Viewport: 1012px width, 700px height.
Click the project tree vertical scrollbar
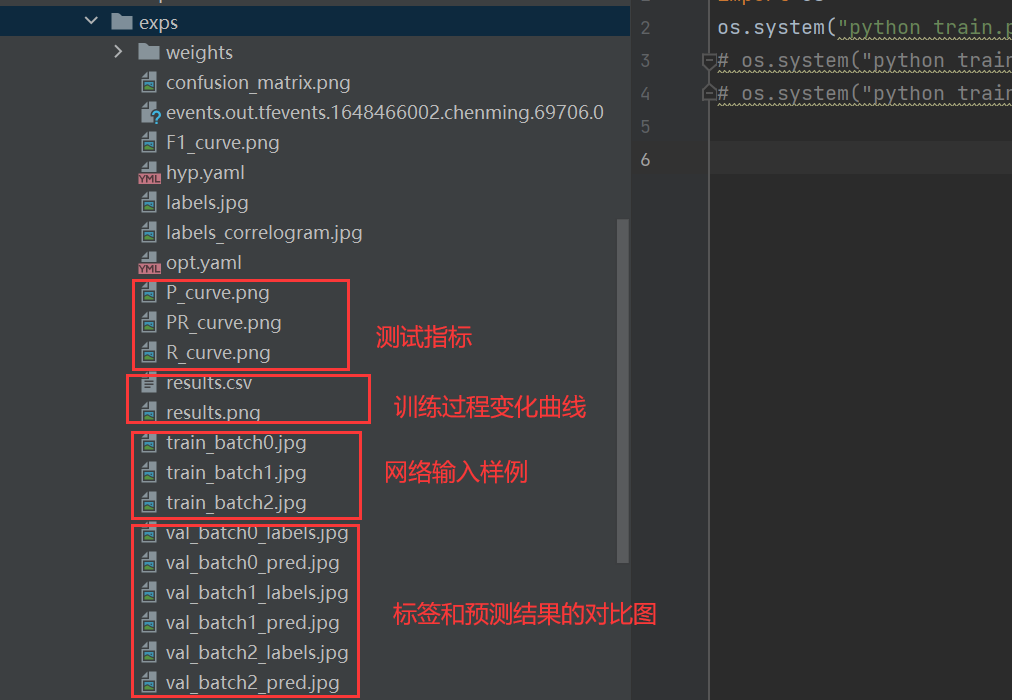(623, 391)
